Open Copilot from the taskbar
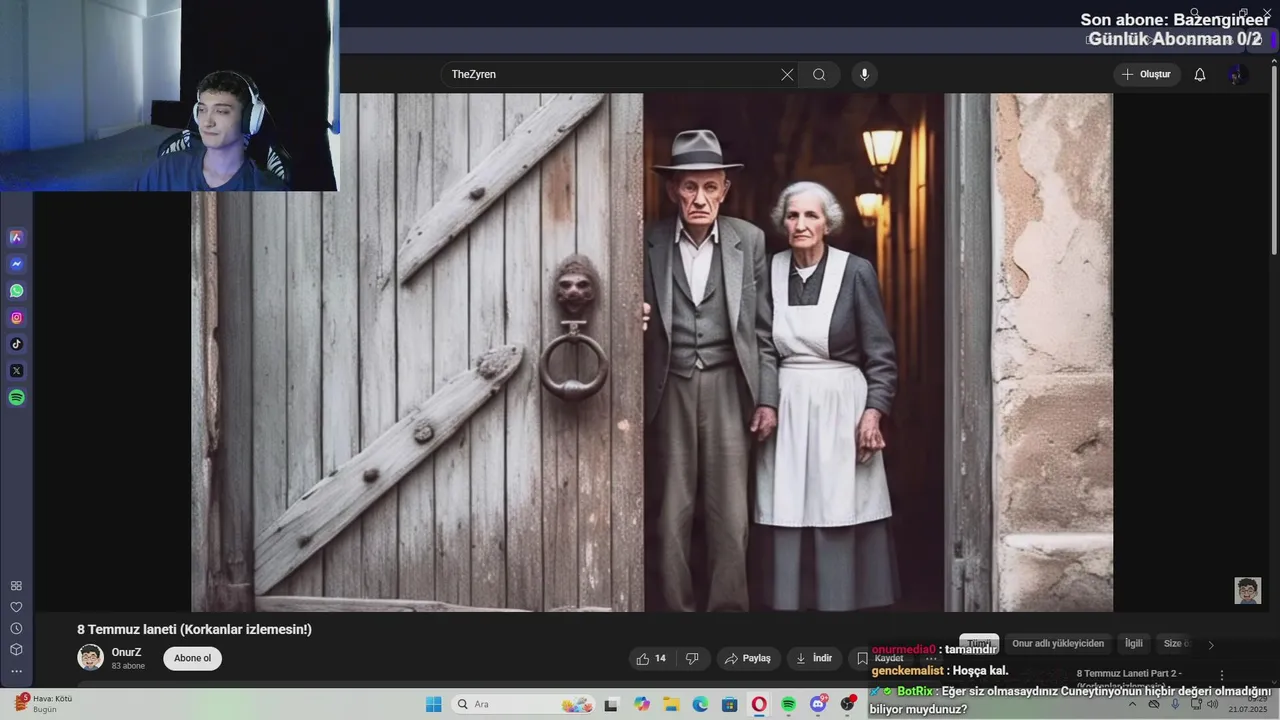Screen dimensions: 1280x720 642,704
